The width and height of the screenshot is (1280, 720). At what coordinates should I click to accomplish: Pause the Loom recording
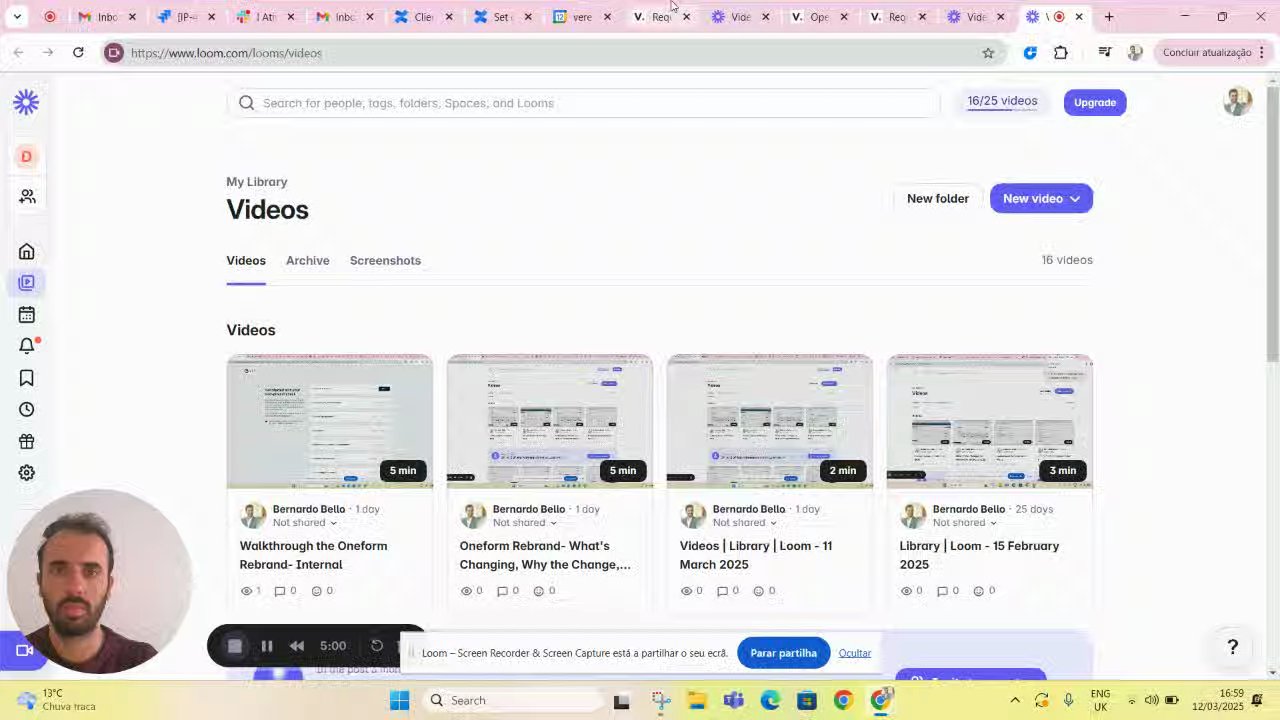267,646
